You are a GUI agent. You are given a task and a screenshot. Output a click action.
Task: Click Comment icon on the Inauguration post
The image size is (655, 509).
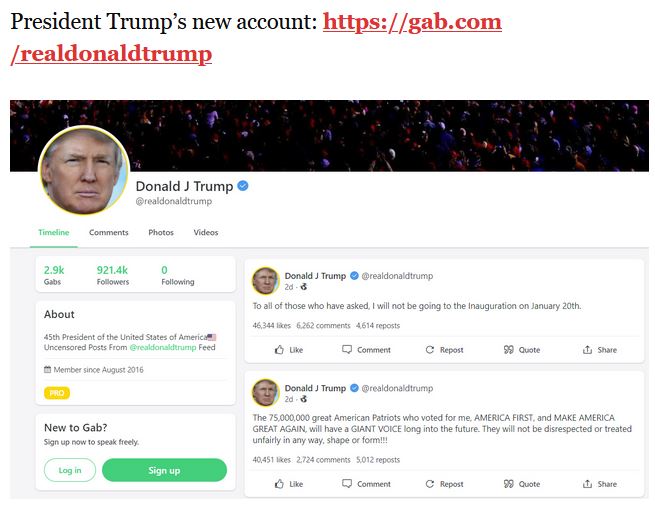pos(347,349)
